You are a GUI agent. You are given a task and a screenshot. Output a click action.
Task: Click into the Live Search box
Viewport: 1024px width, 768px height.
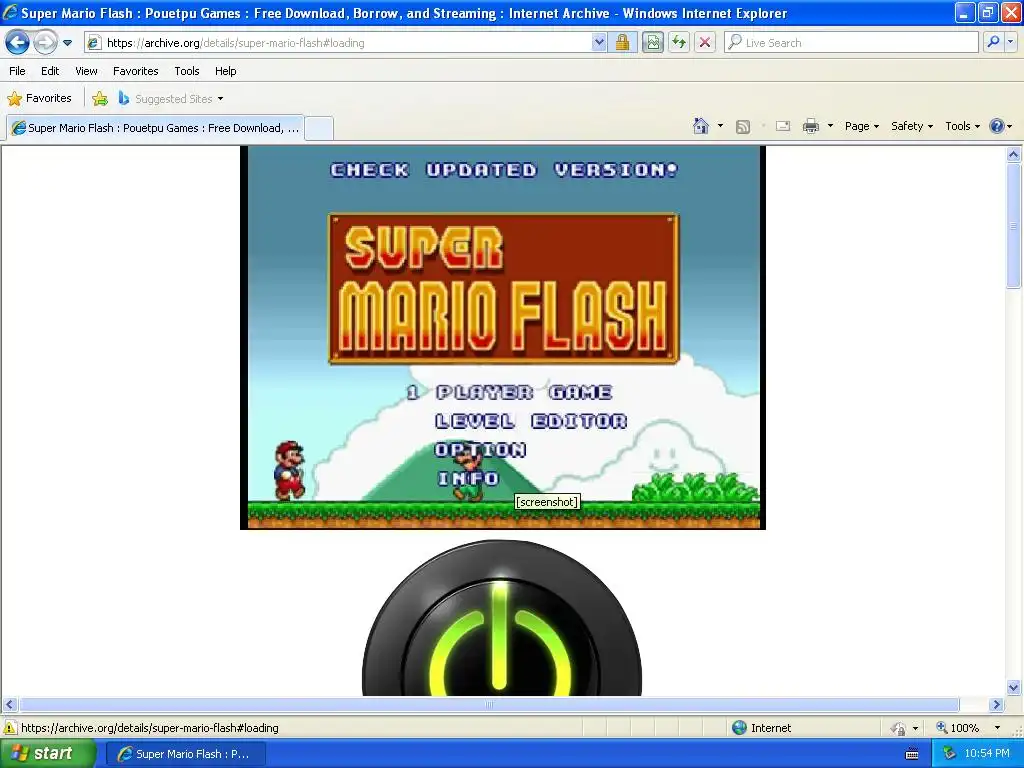(852, 43)
